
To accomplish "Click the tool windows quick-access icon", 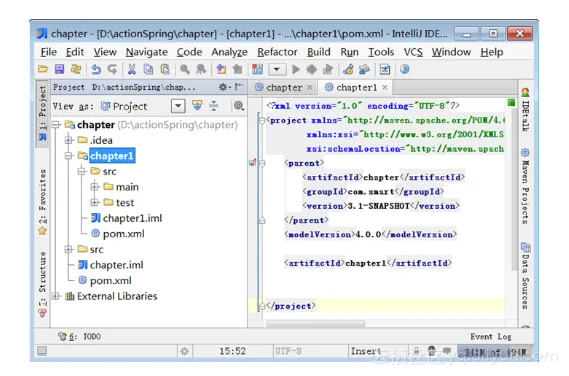I will (x=42, y=351).
